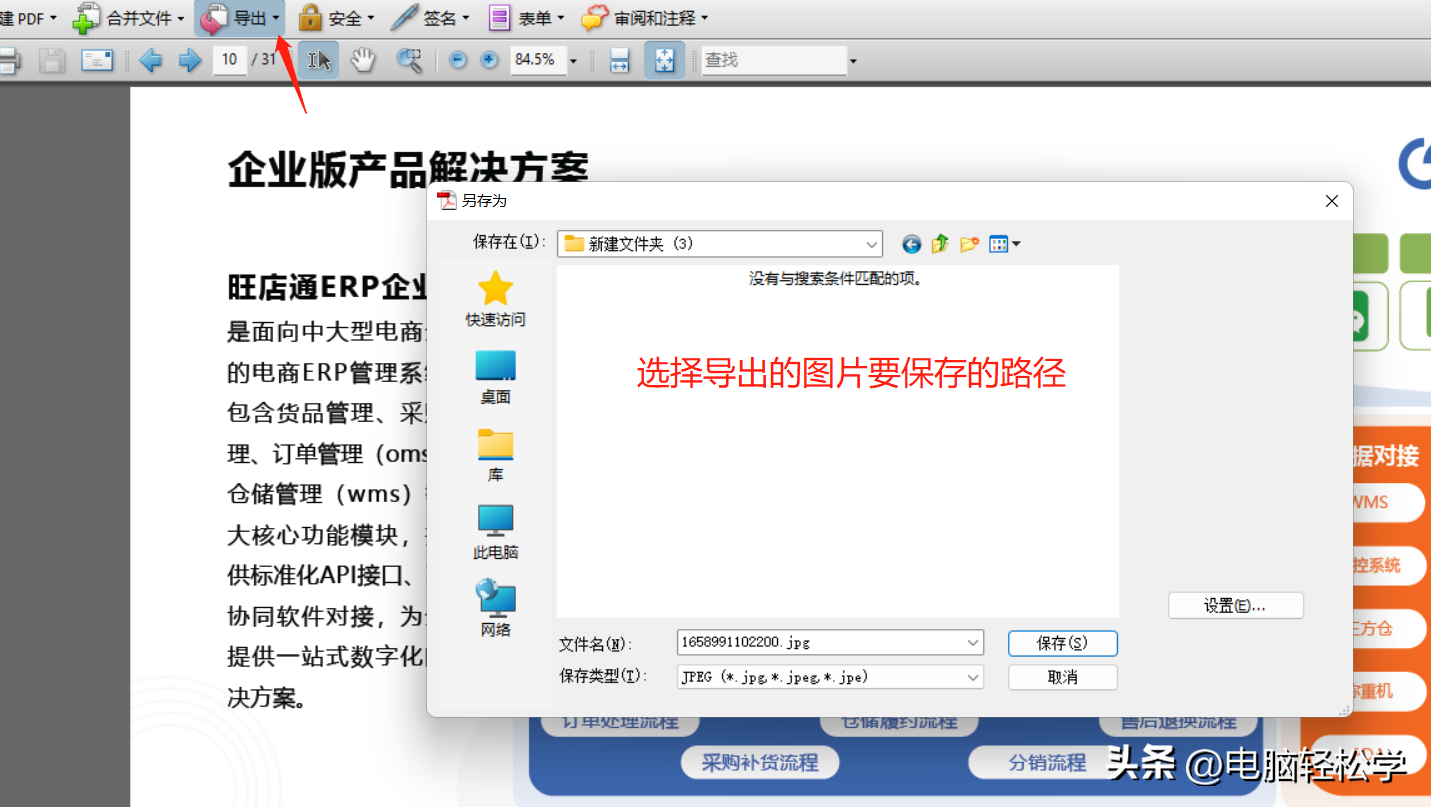Click the 设置(E)... settings button
This screenshot has height=807, width=1431.
point(1236,605)
